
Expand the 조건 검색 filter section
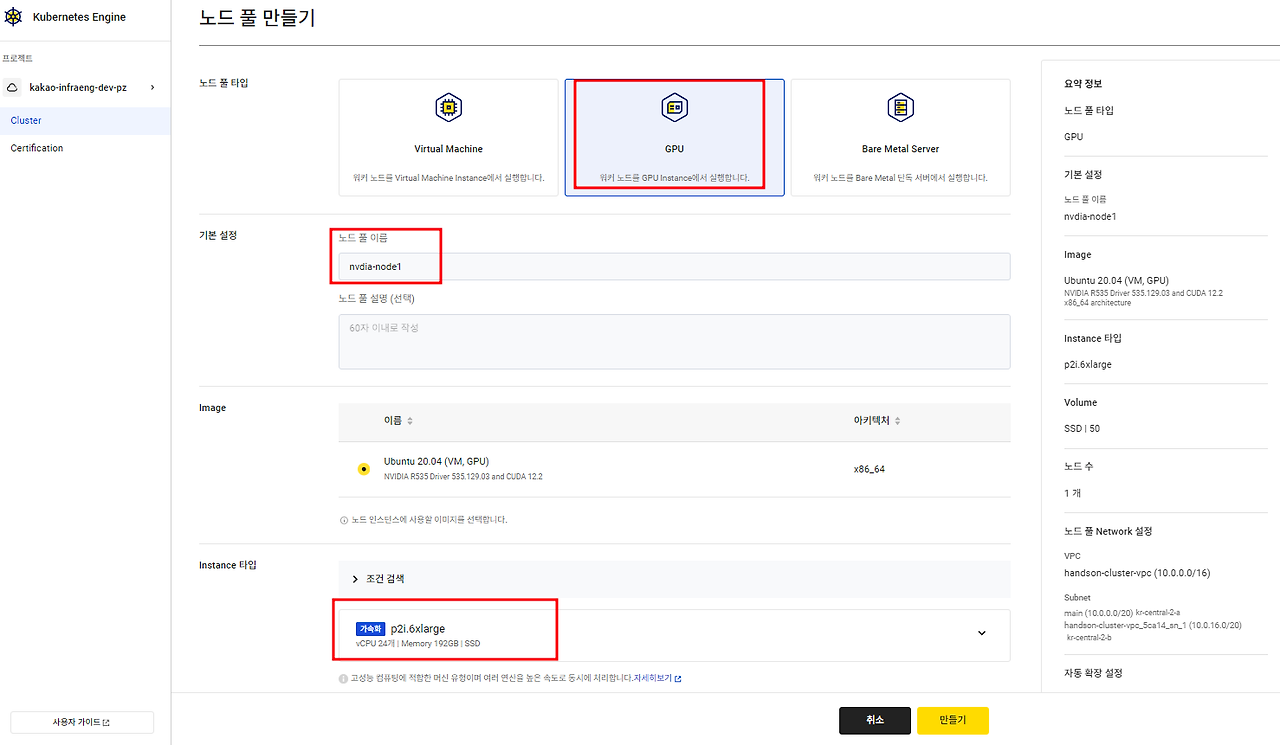coord(674,579)
